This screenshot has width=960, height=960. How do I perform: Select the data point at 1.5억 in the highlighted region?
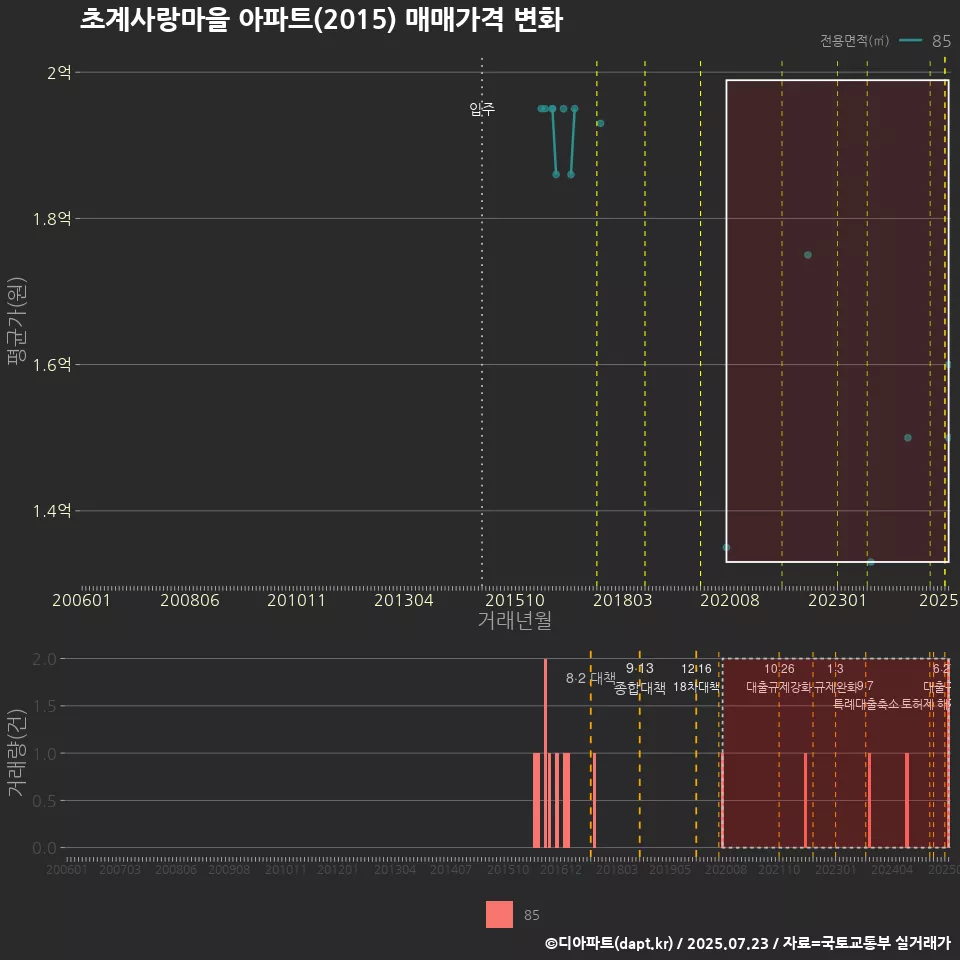coord(908,438)
